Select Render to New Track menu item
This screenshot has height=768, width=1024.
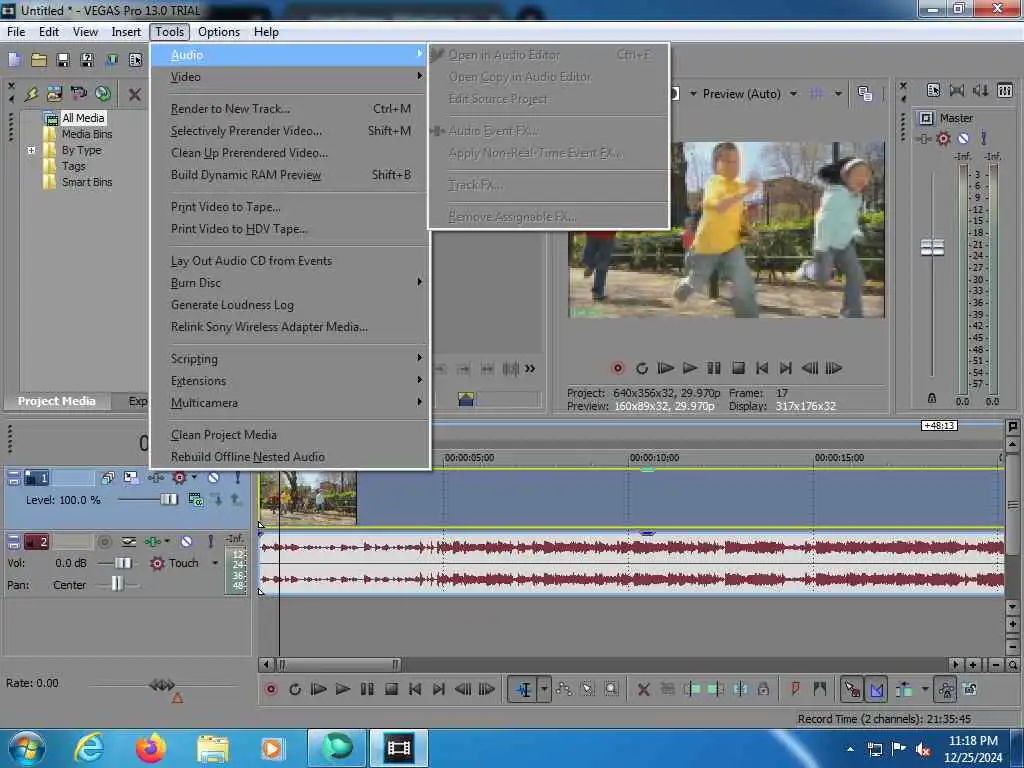pyautogui.click(x=290, y=109)
